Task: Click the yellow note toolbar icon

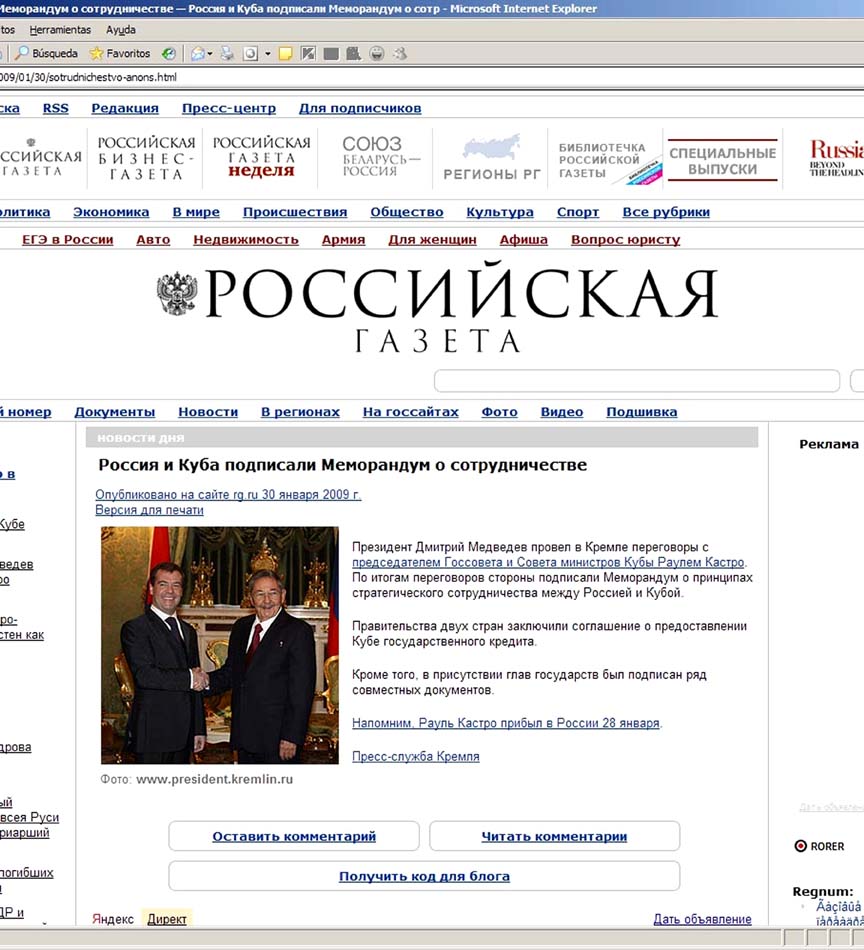Action: pyautogui.click(x=285, y=53)
